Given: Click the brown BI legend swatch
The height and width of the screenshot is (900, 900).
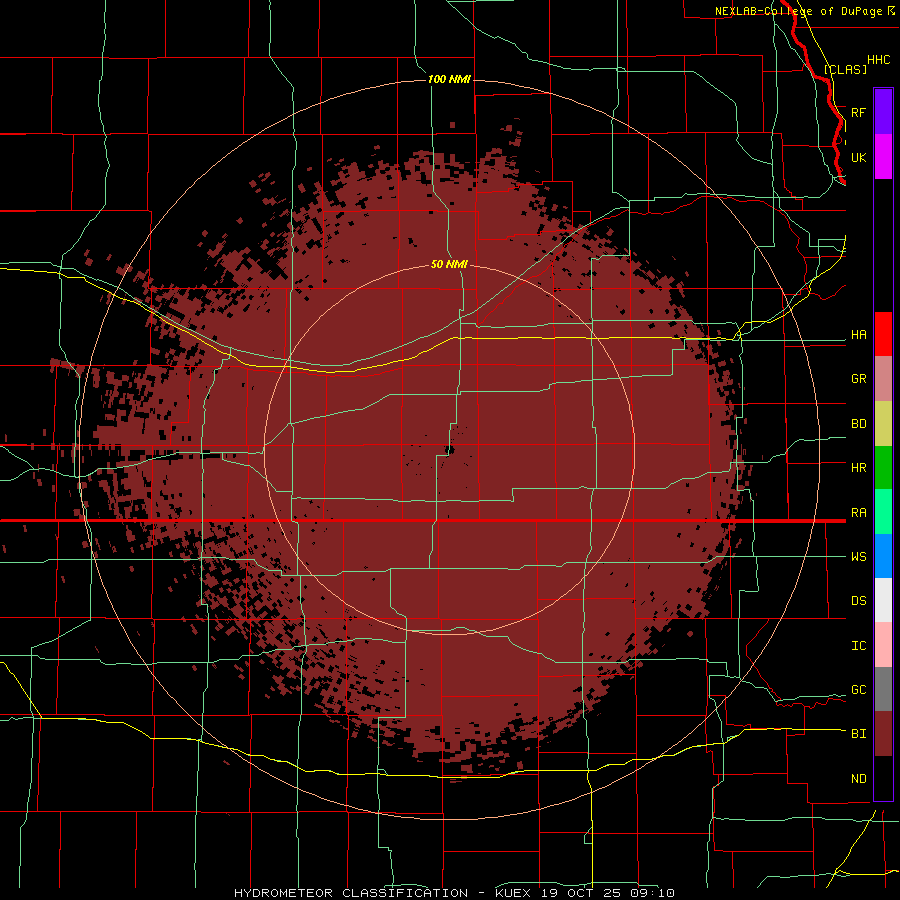Looking at the screenshot, I should [x=883, y=734].
